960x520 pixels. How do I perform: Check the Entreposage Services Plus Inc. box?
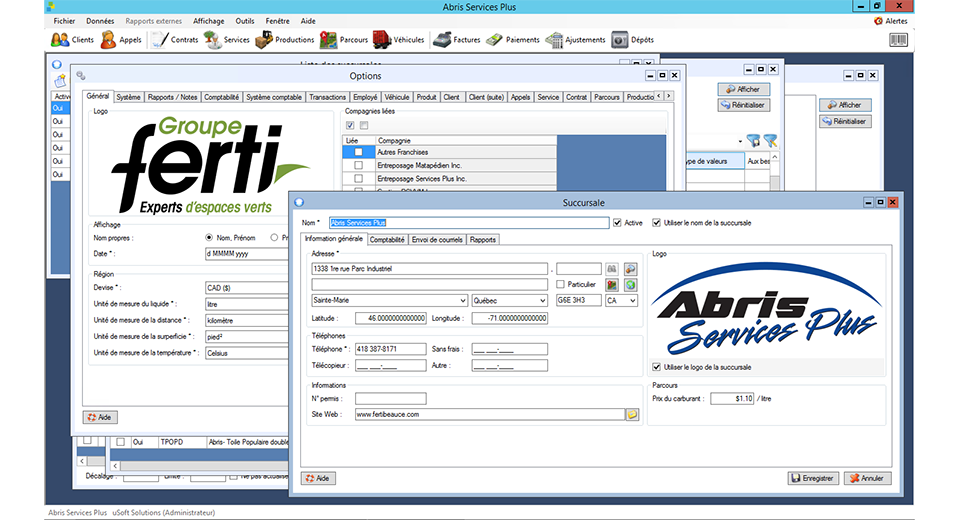point(359,179)
